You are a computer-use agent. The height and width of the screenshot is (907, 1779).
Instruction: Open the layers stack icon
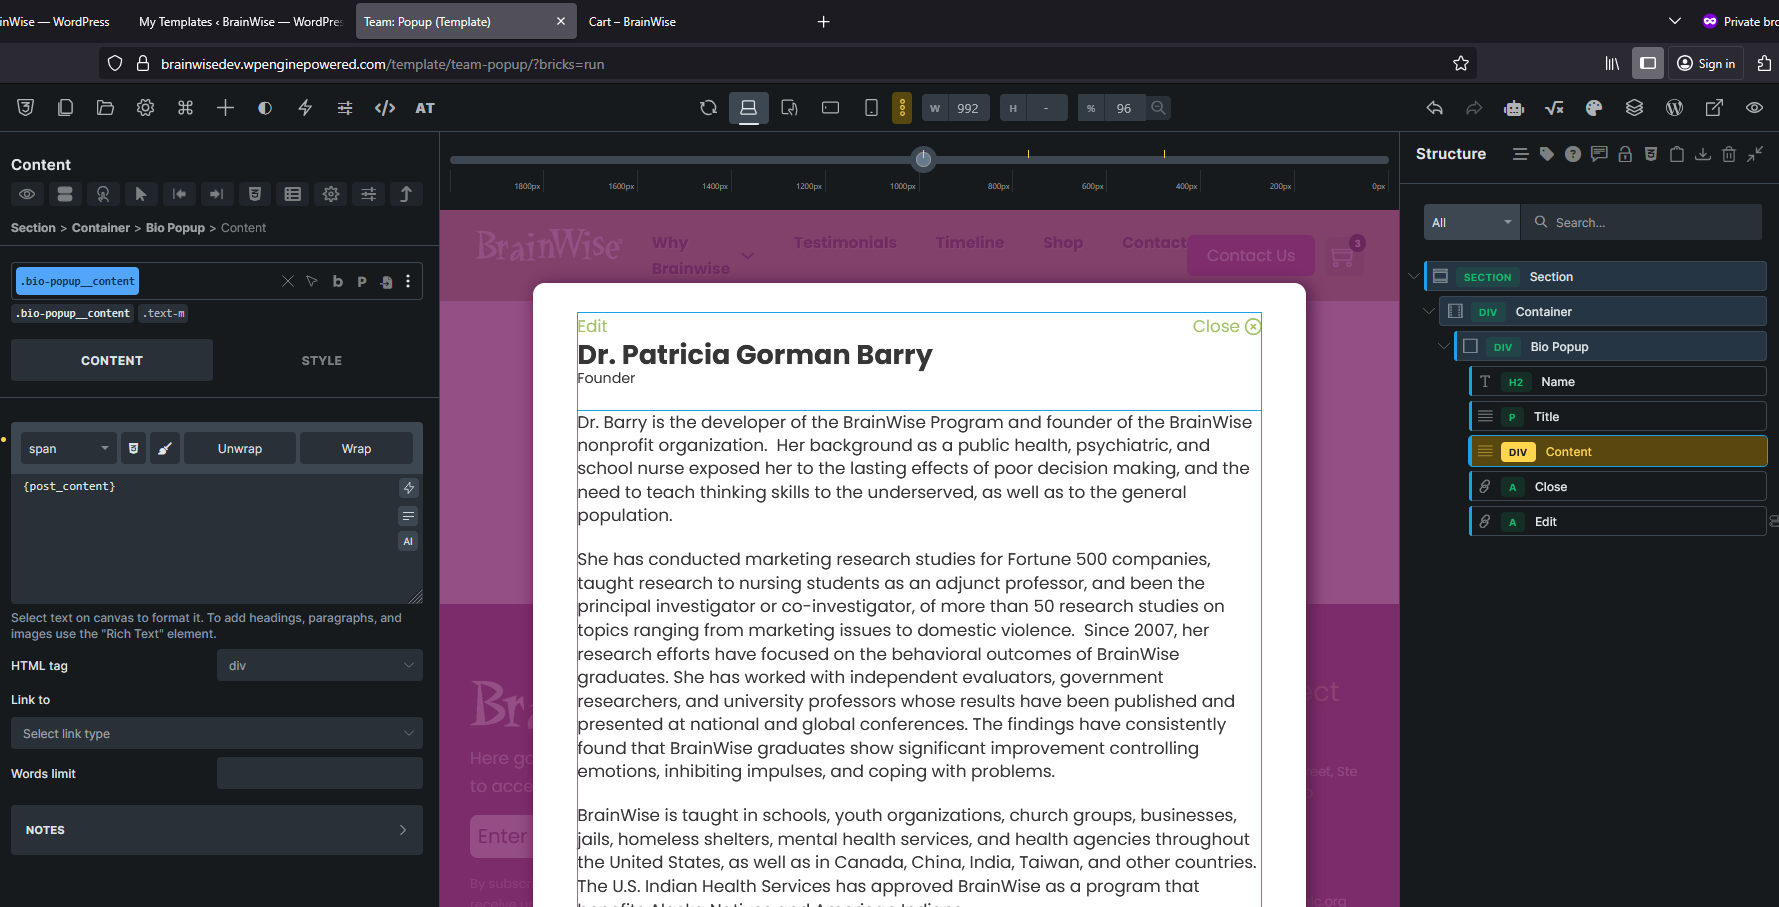pyautogui.click(x=1634, y=108)
